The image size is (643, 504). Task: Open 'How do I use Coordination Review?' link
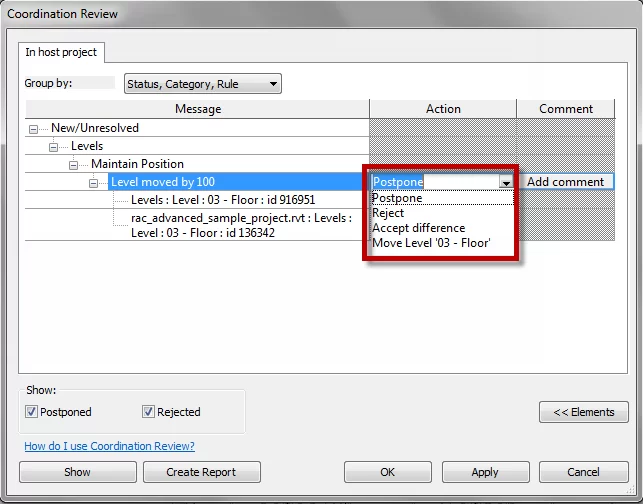click(x=109, y=446)
